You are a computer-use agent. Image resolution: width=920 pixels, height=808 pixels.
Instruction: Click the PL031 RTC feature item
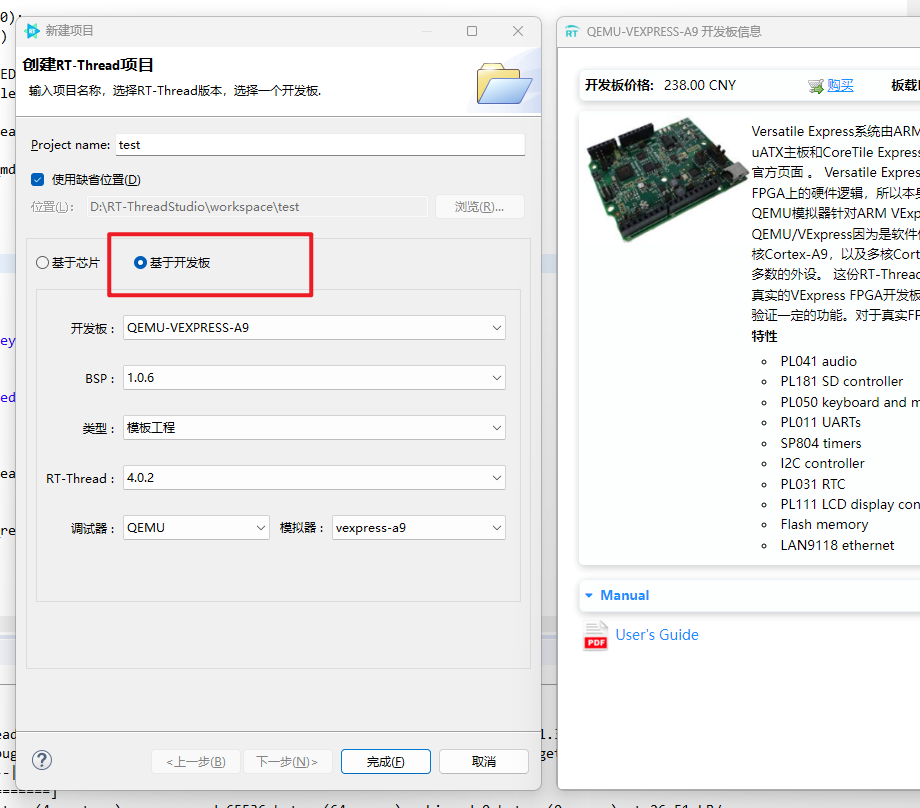813,484
